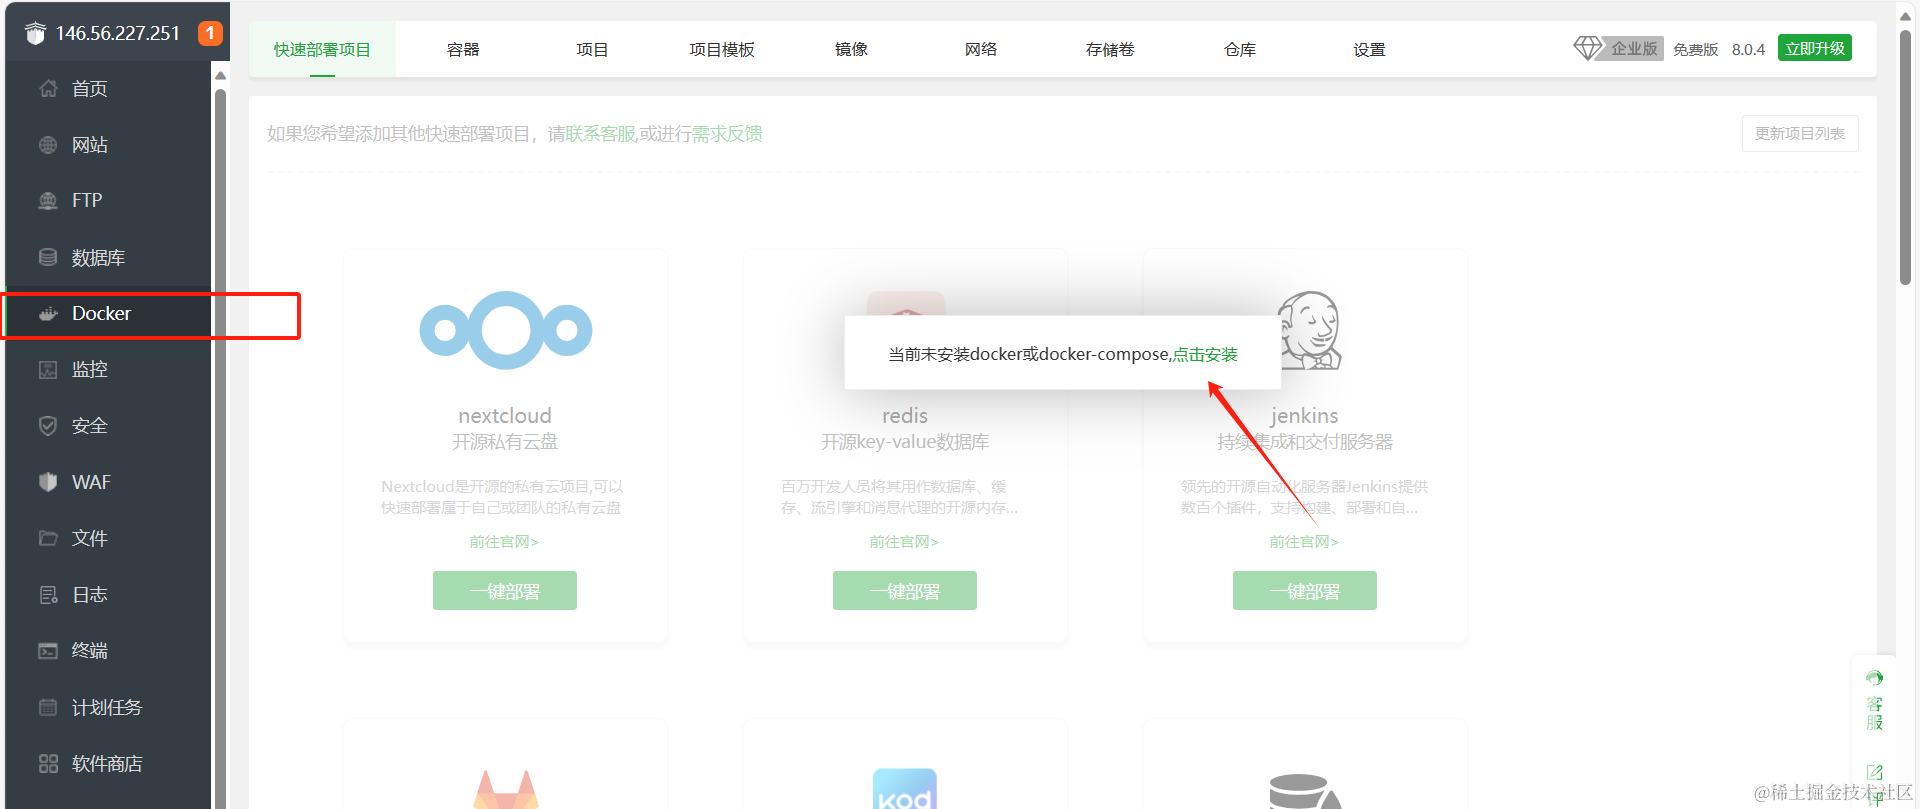Click the 计划任务 calendar icon
Image resolution: width=1920 pixels, height=809 pixels.
pos(48,707)
